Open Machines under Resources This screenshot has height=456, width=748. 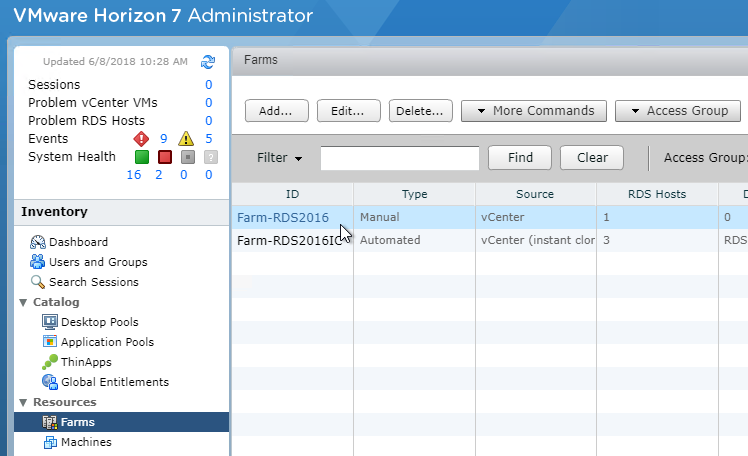click(86, 443)
